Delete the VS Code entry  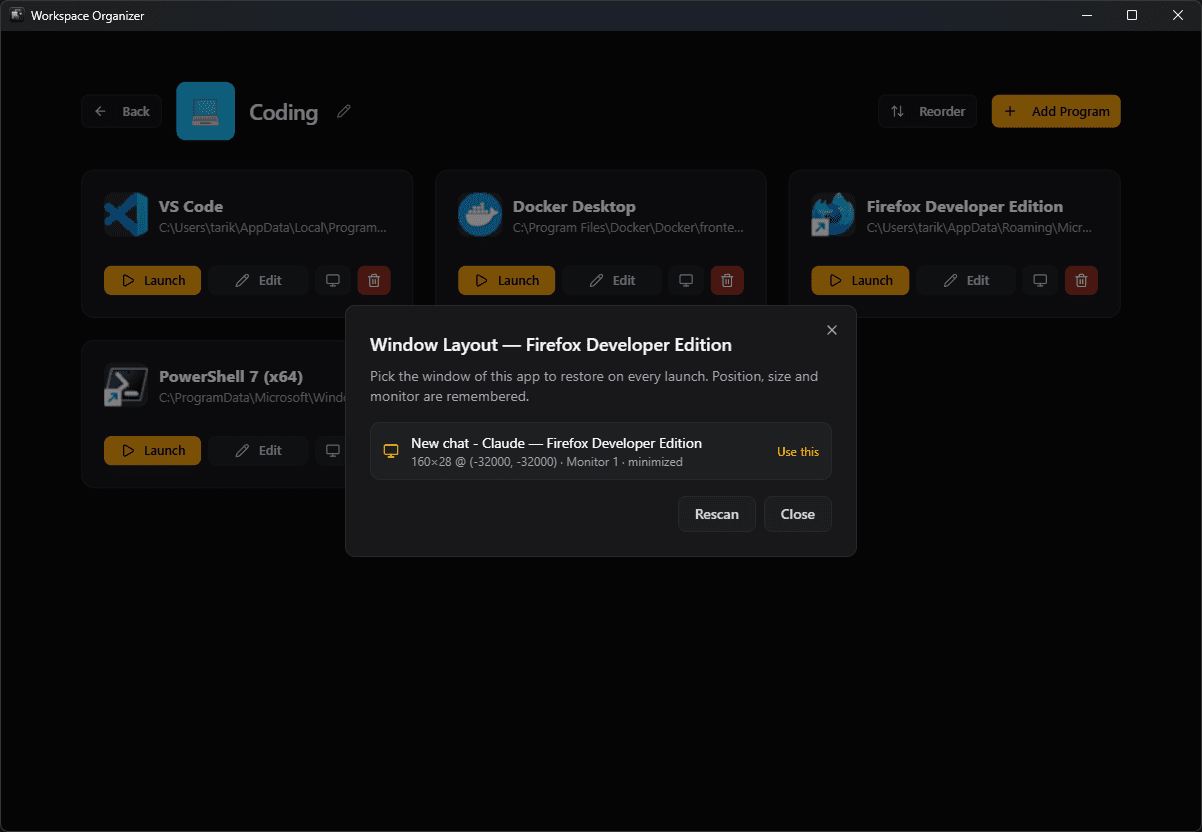374,280
